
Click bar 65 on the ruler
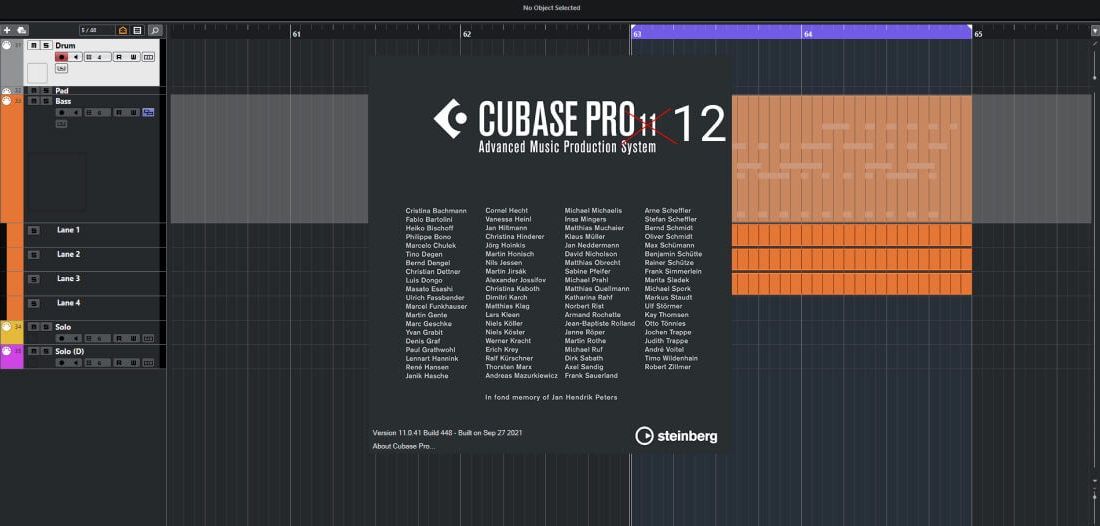point(978,34)
